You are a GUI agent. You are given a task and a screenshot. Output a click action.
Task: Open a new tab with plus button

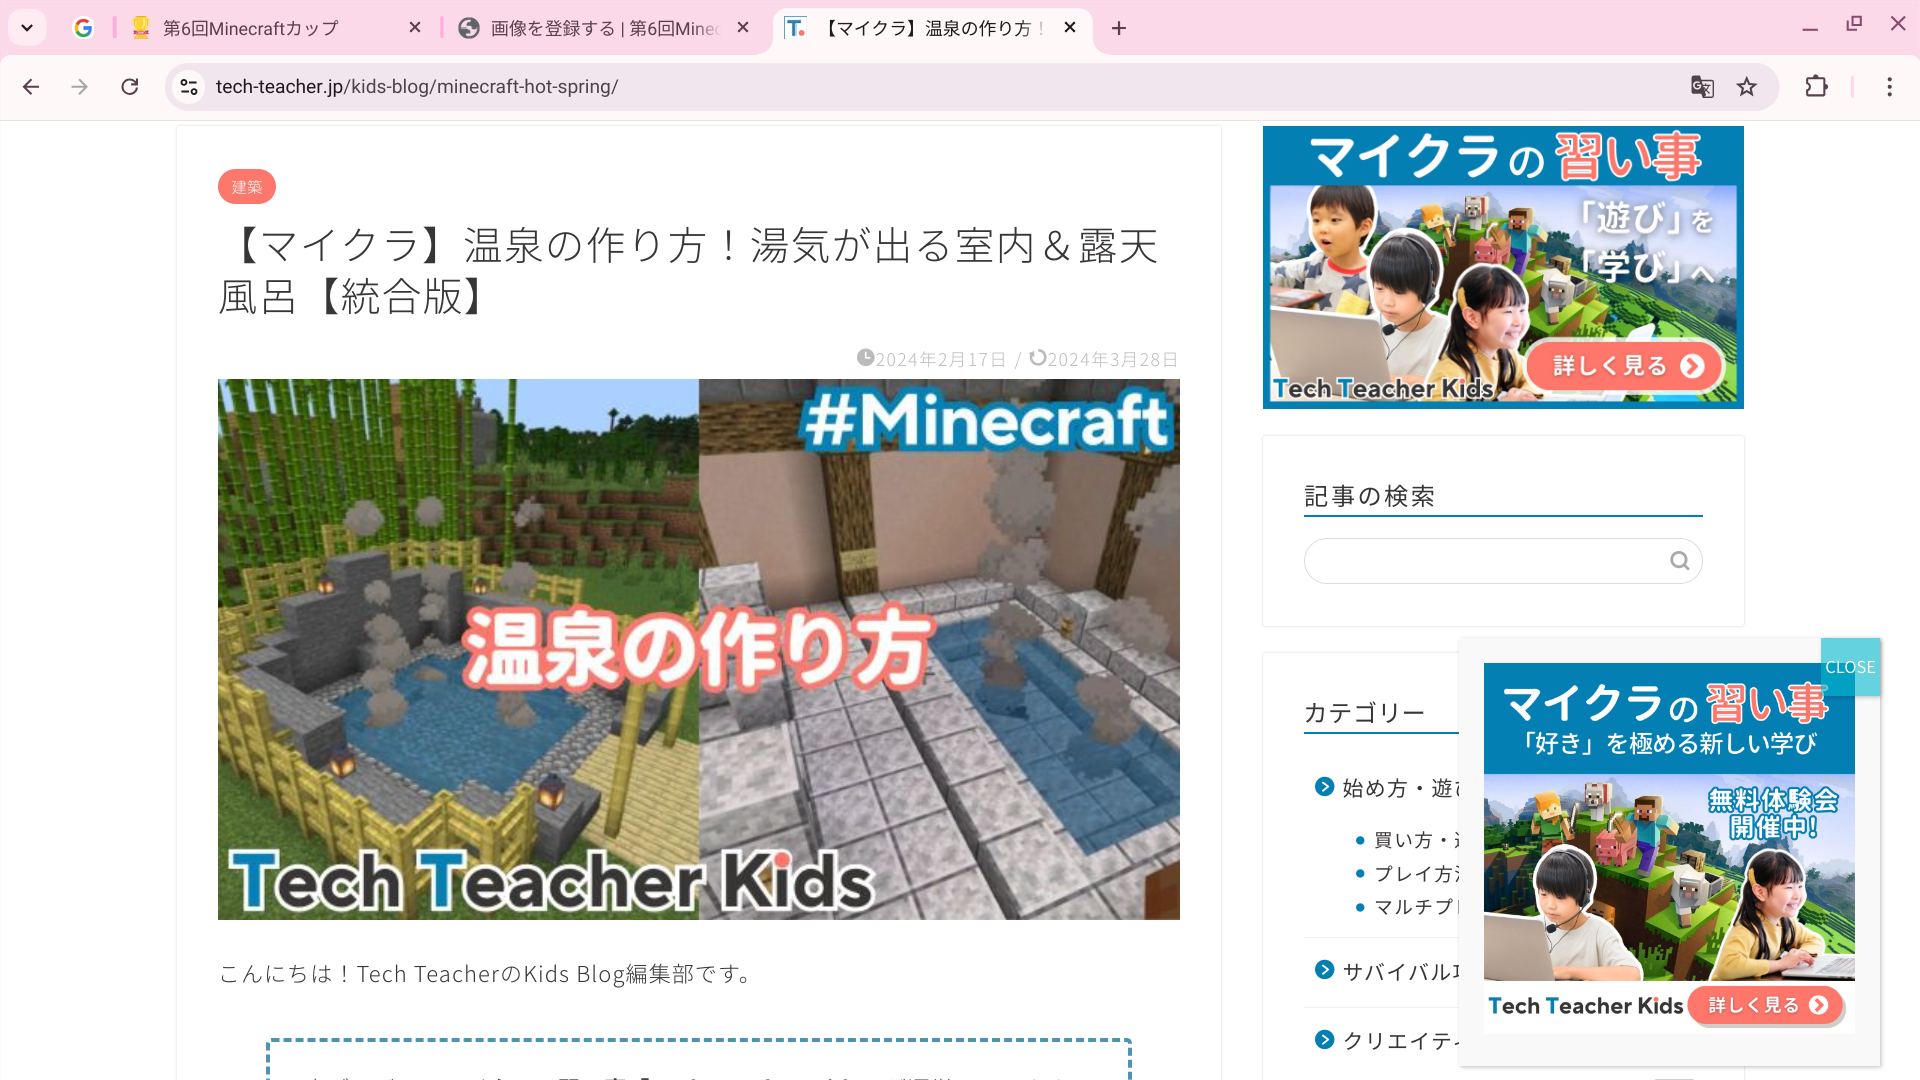pyautogui.click(x=1119, y=28)
